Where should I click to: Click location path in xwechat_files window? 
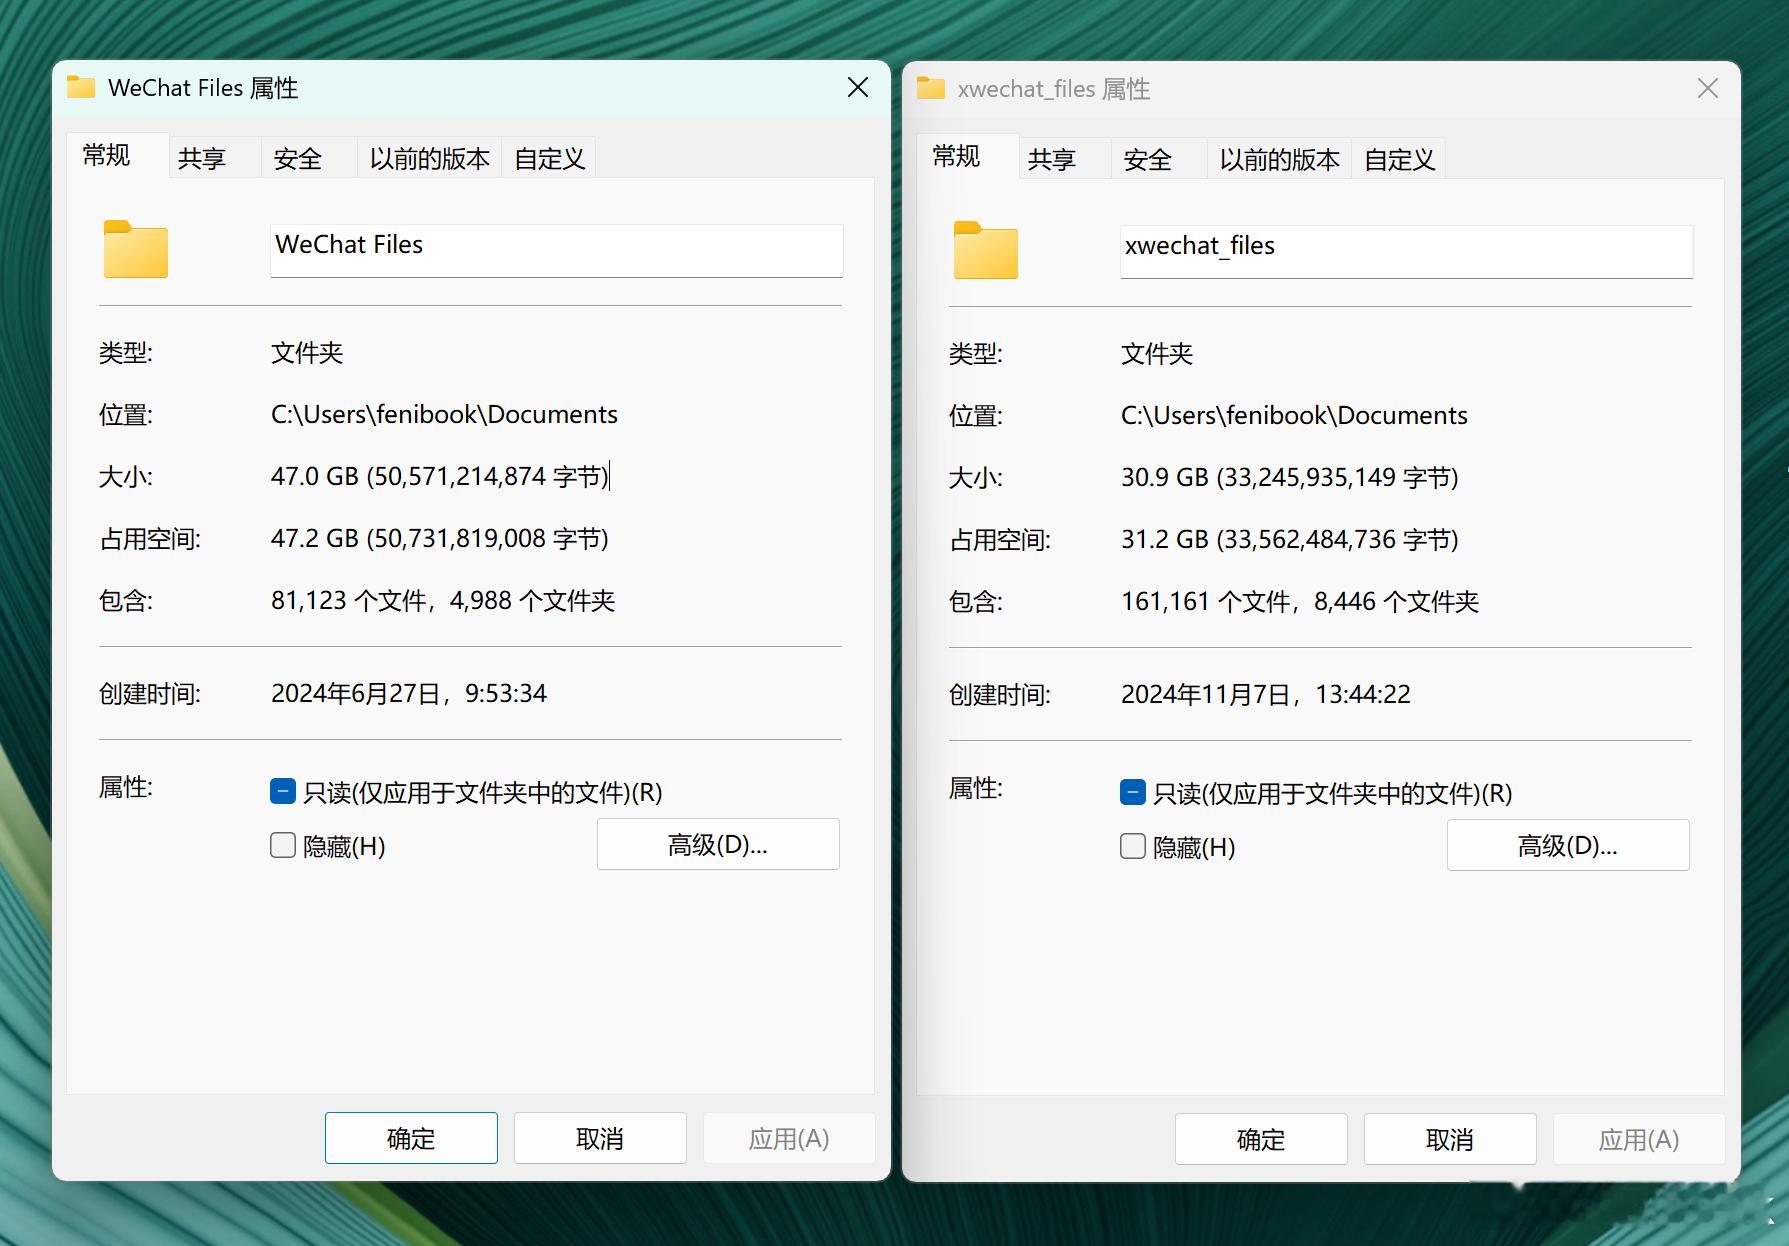point(1294,415)
